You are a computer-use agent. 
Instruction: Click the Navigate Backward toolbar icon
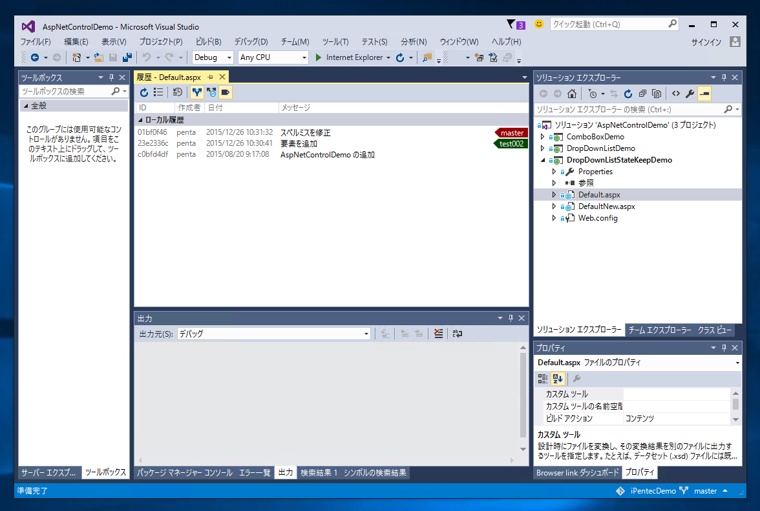point(35,58)
